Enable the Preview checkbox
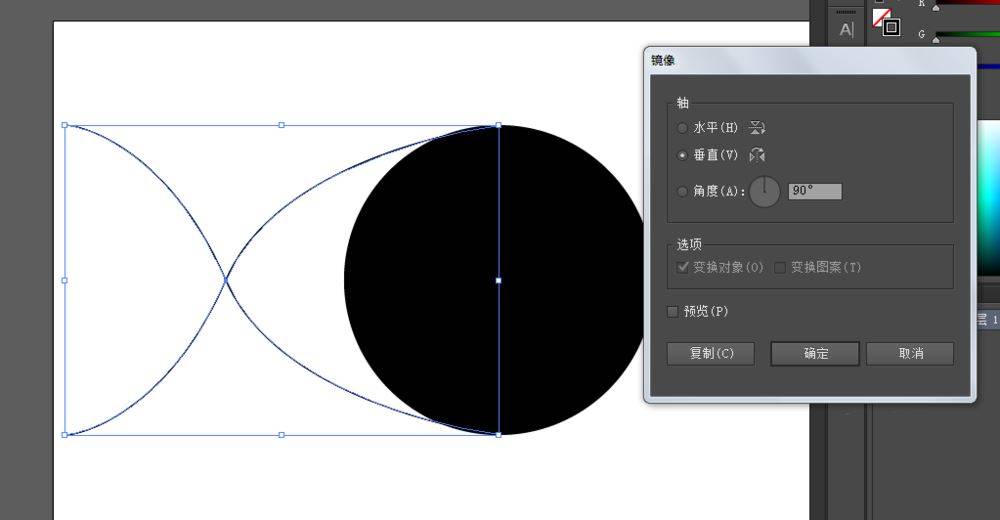The image size is (1000, 520). 673,312
